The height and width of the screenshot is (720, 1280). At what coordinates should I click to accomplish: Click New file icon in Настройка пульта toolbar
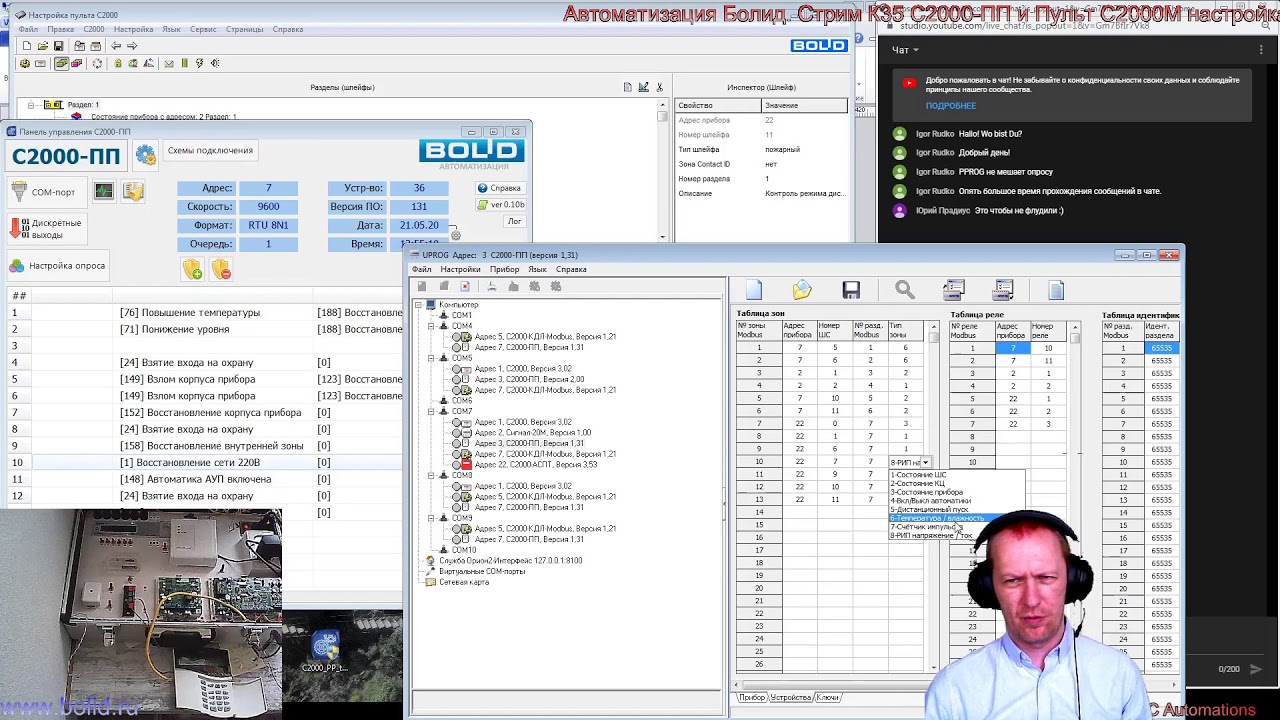(x=27, y=46)
